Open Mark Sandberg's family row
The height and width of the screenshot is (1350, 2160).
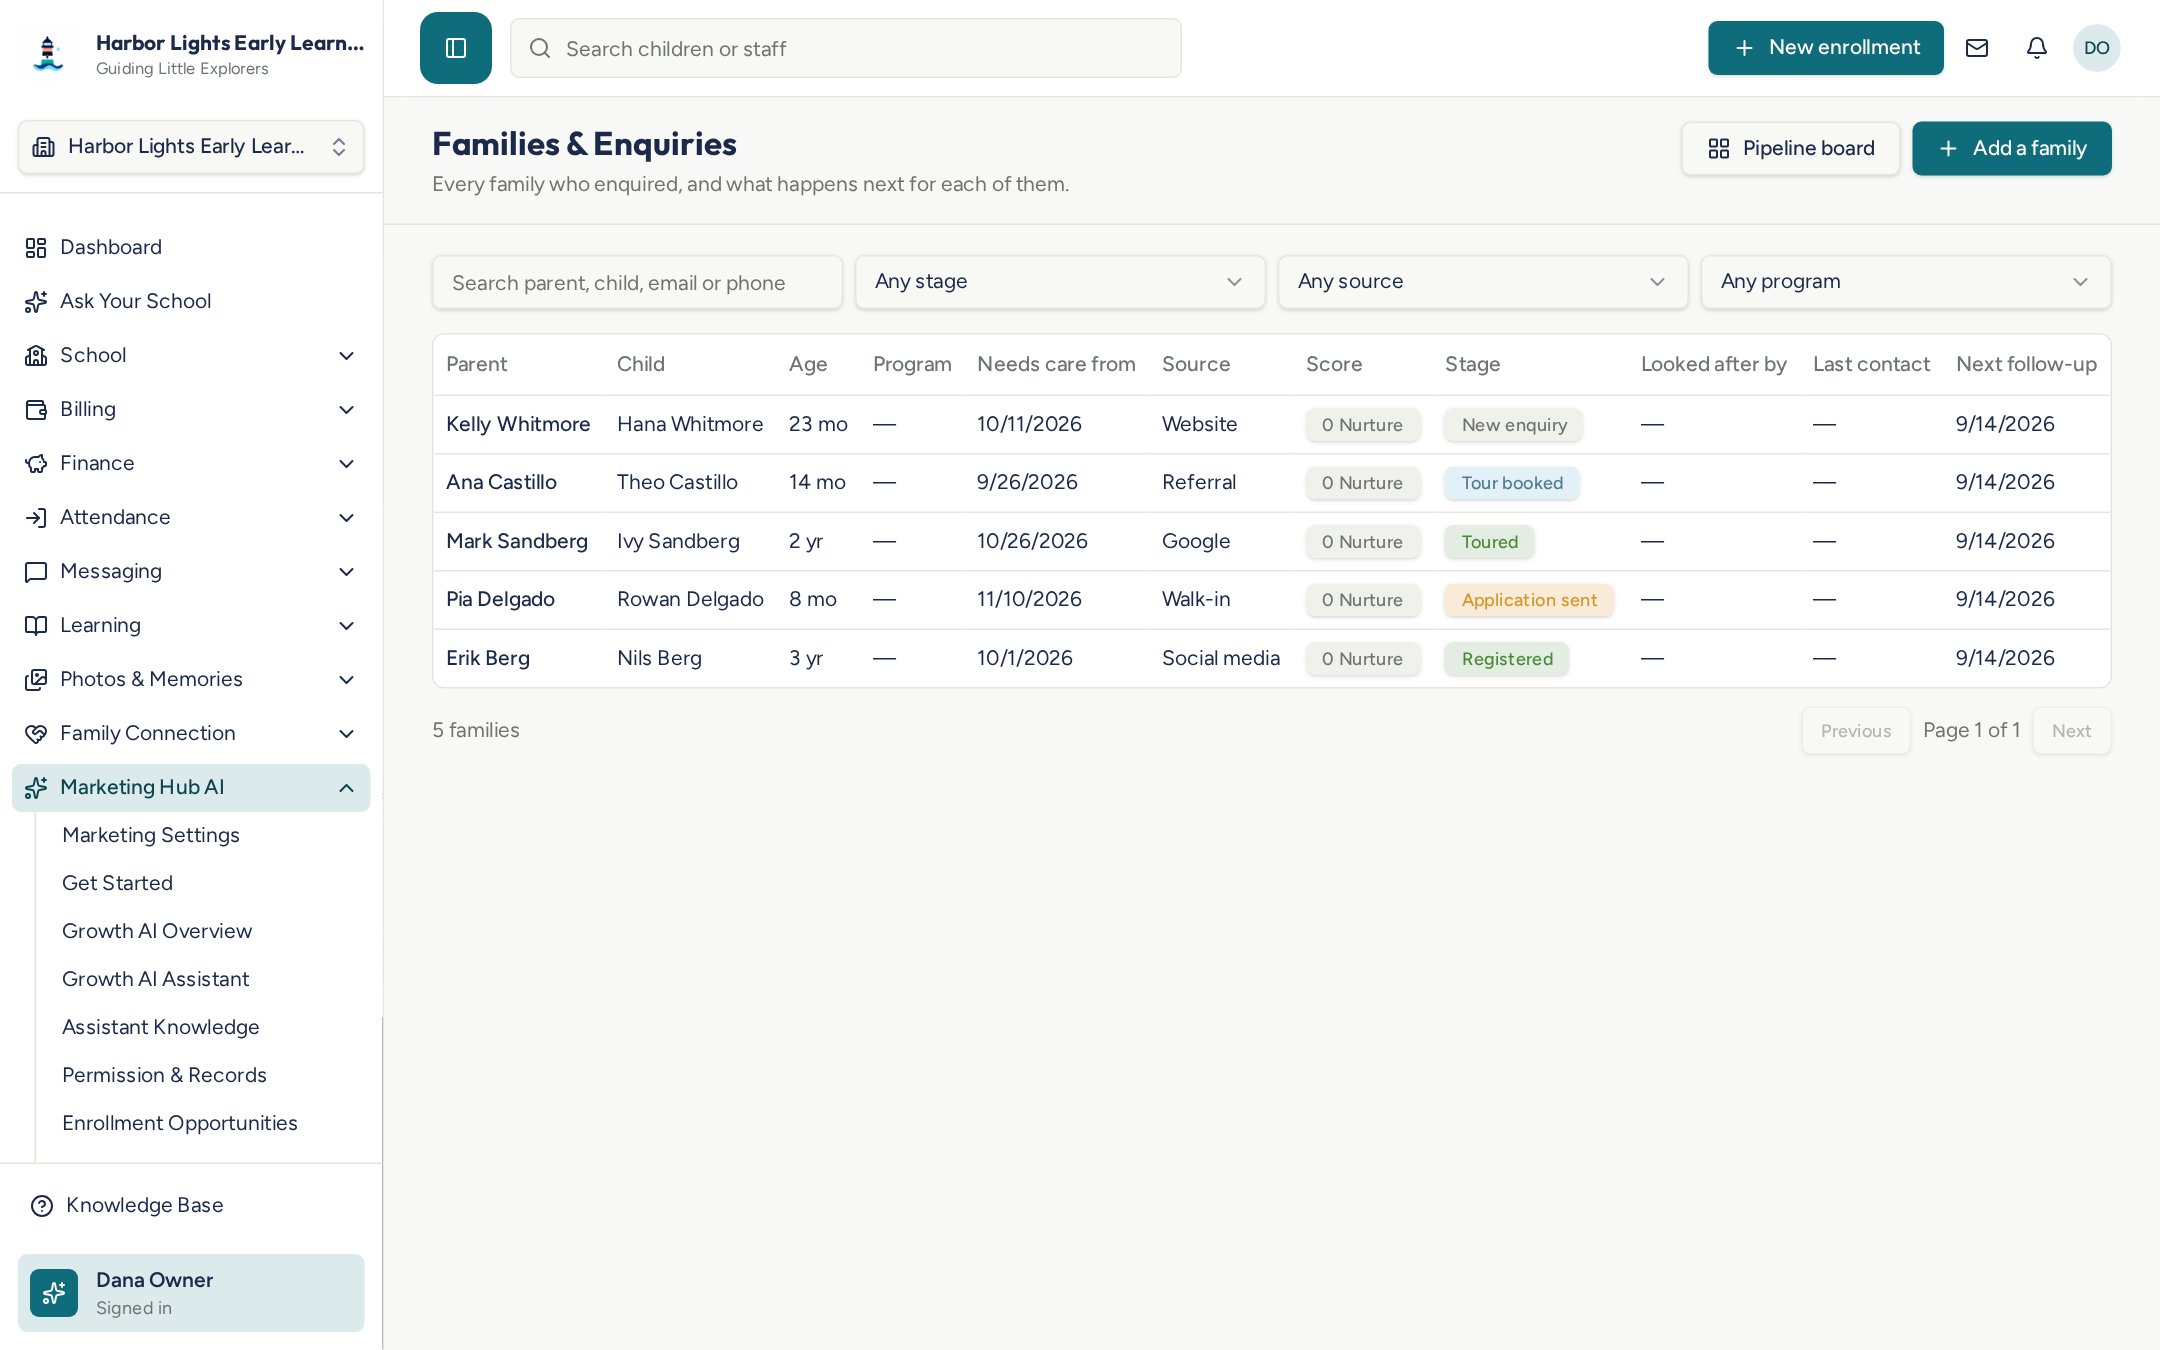1272,541
